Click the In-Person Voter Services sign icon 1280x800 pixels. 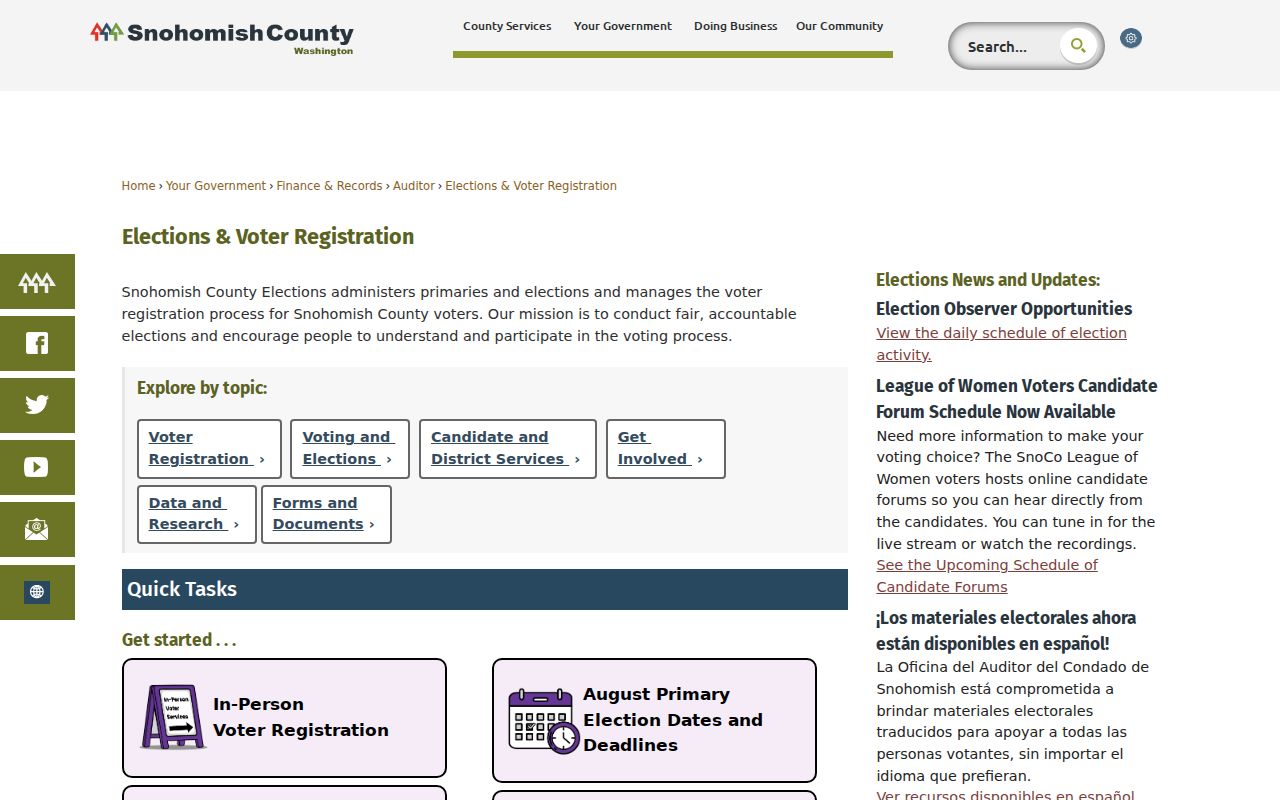click(174, 717)
